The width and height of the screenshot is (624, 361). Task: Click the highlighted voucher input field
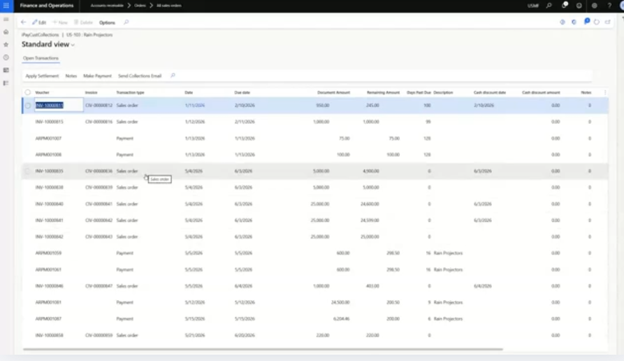point(59,105)
